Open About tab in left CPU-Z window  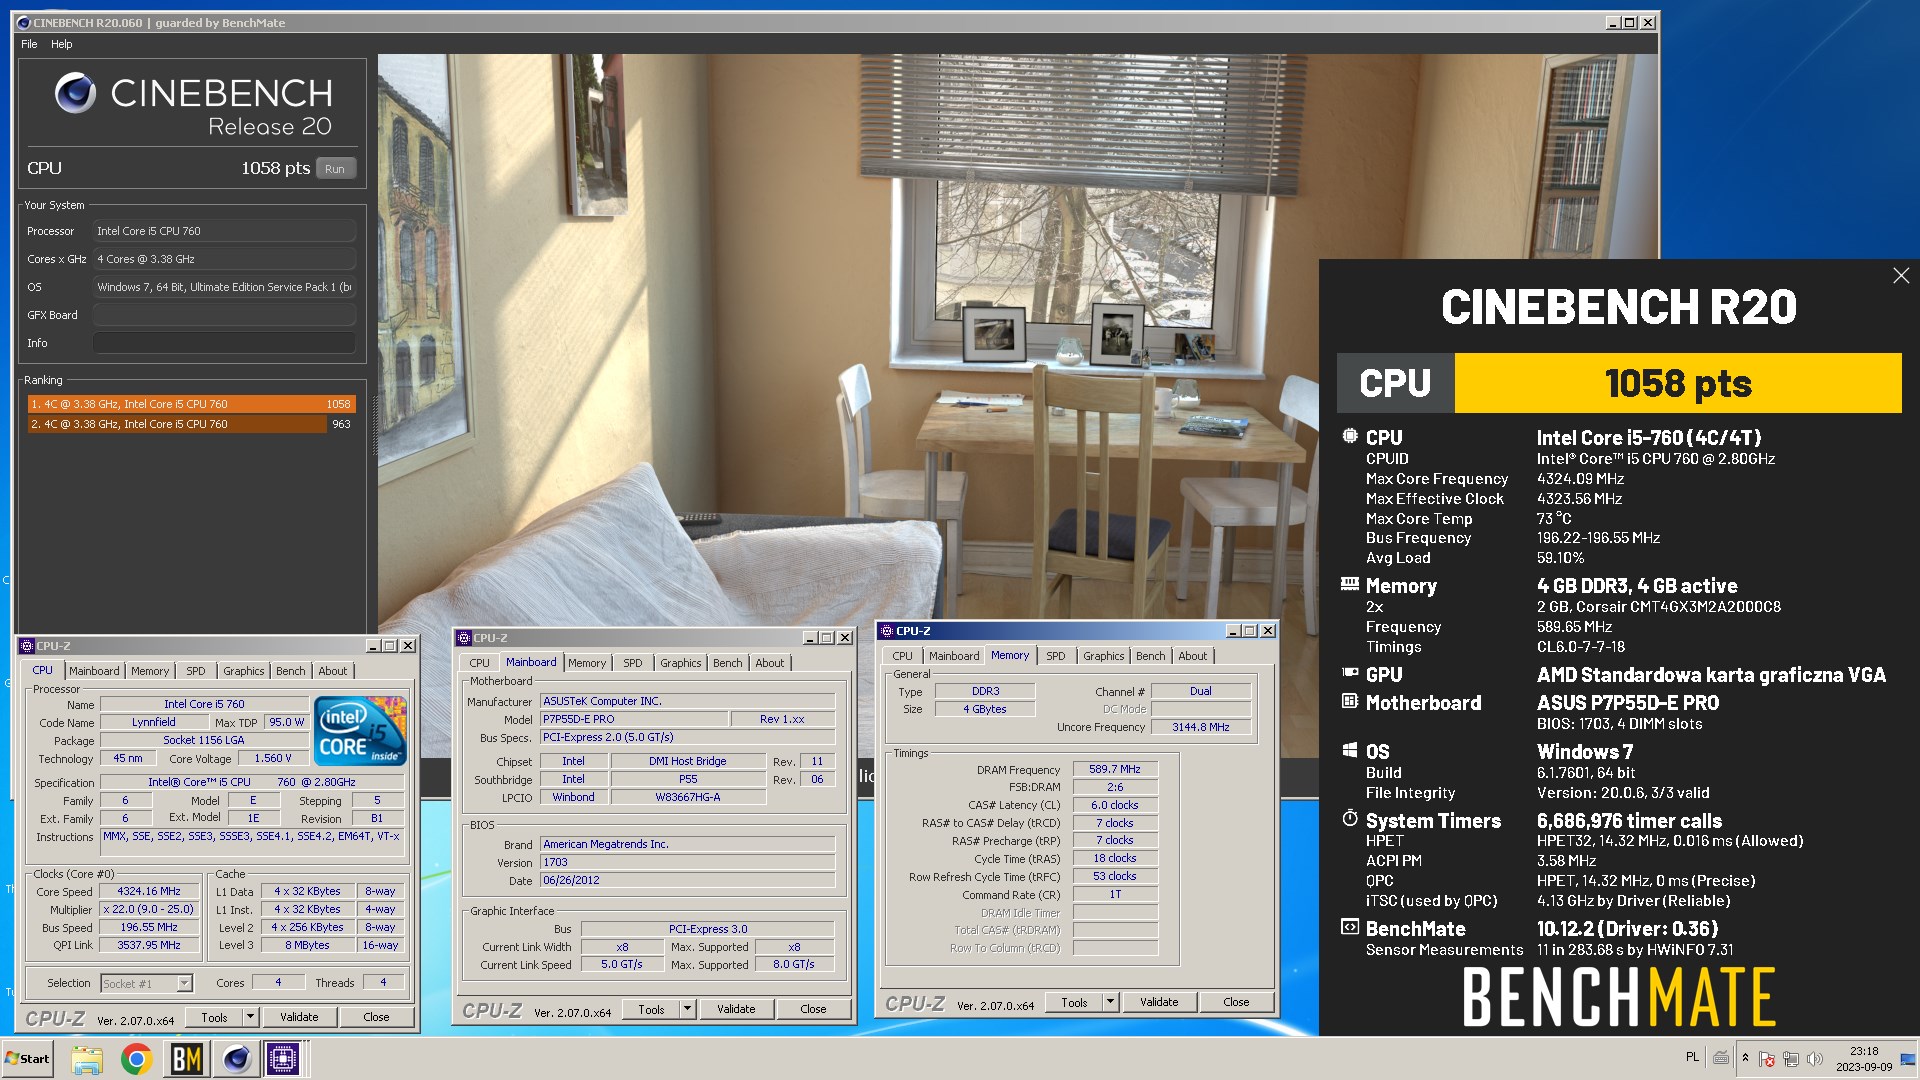pos(333,671)
